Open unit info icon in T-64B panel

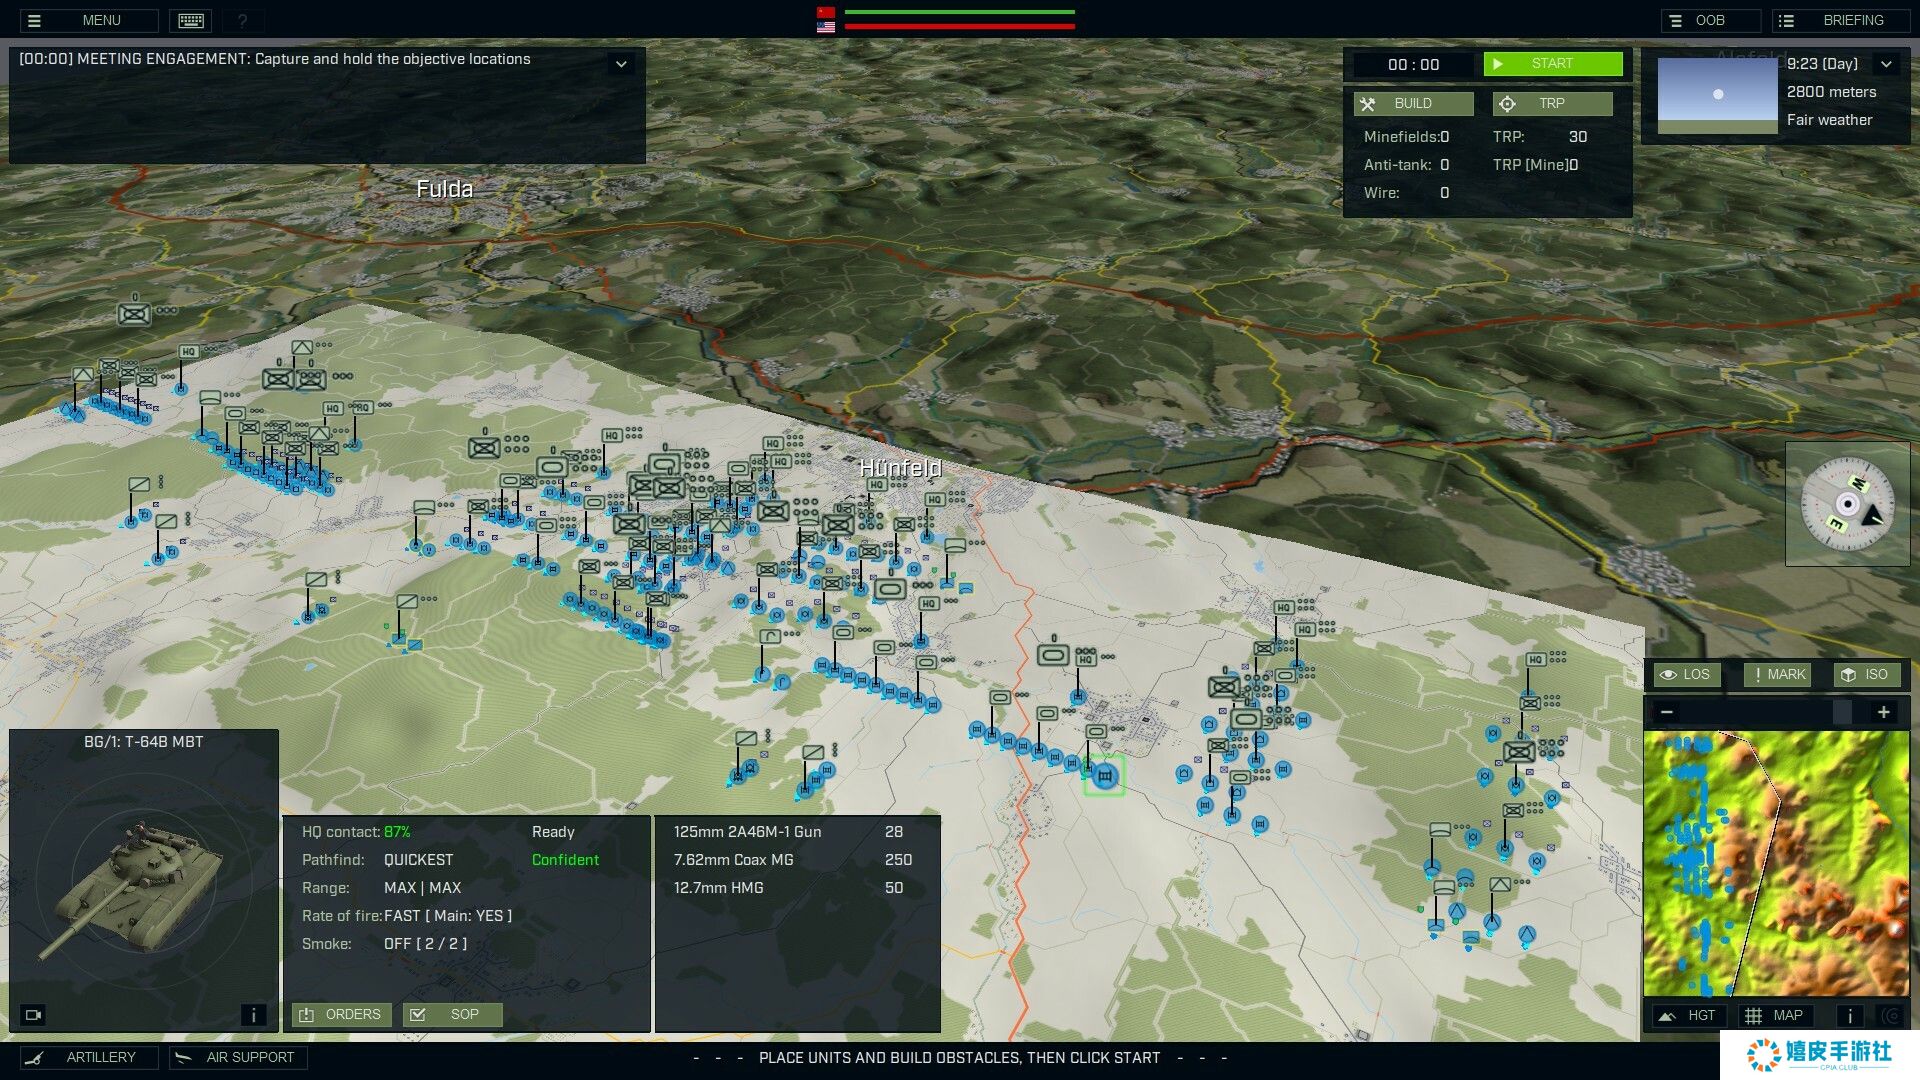[253, 1015]
